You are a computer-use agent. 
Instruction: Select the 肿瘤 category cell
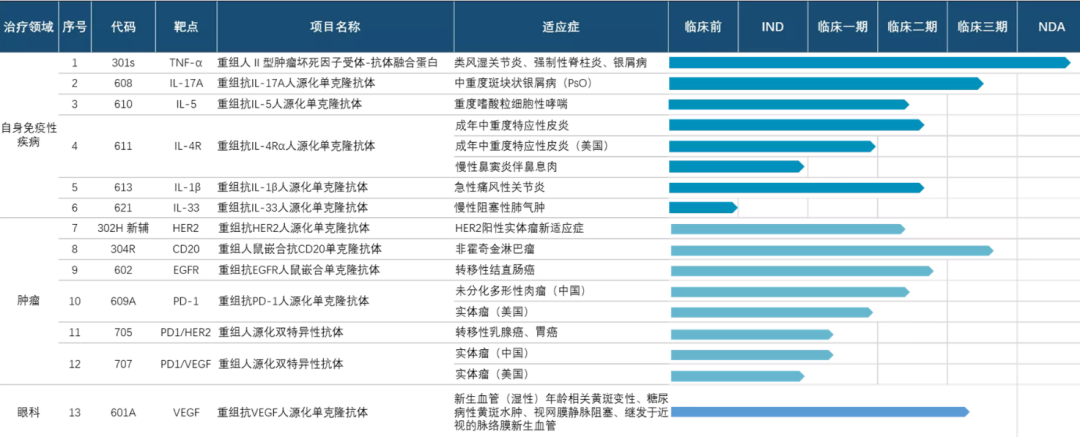[x=28, y=301]
